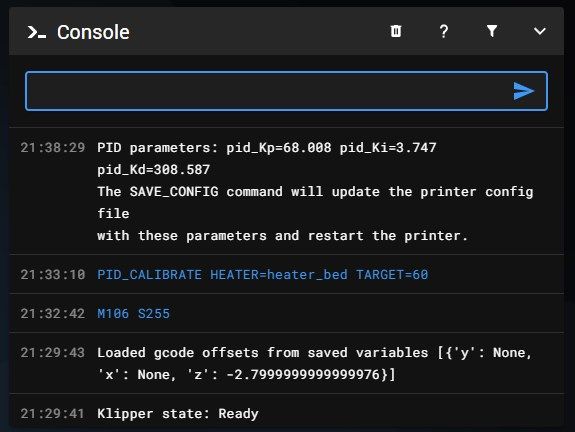
Task: Collapse the Console panel chevron
Action: [x=540, y=32]
